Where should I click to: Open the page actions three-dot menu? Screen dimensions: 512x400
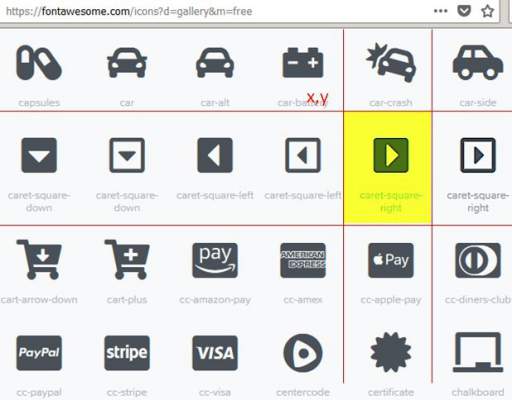[440, 11]
